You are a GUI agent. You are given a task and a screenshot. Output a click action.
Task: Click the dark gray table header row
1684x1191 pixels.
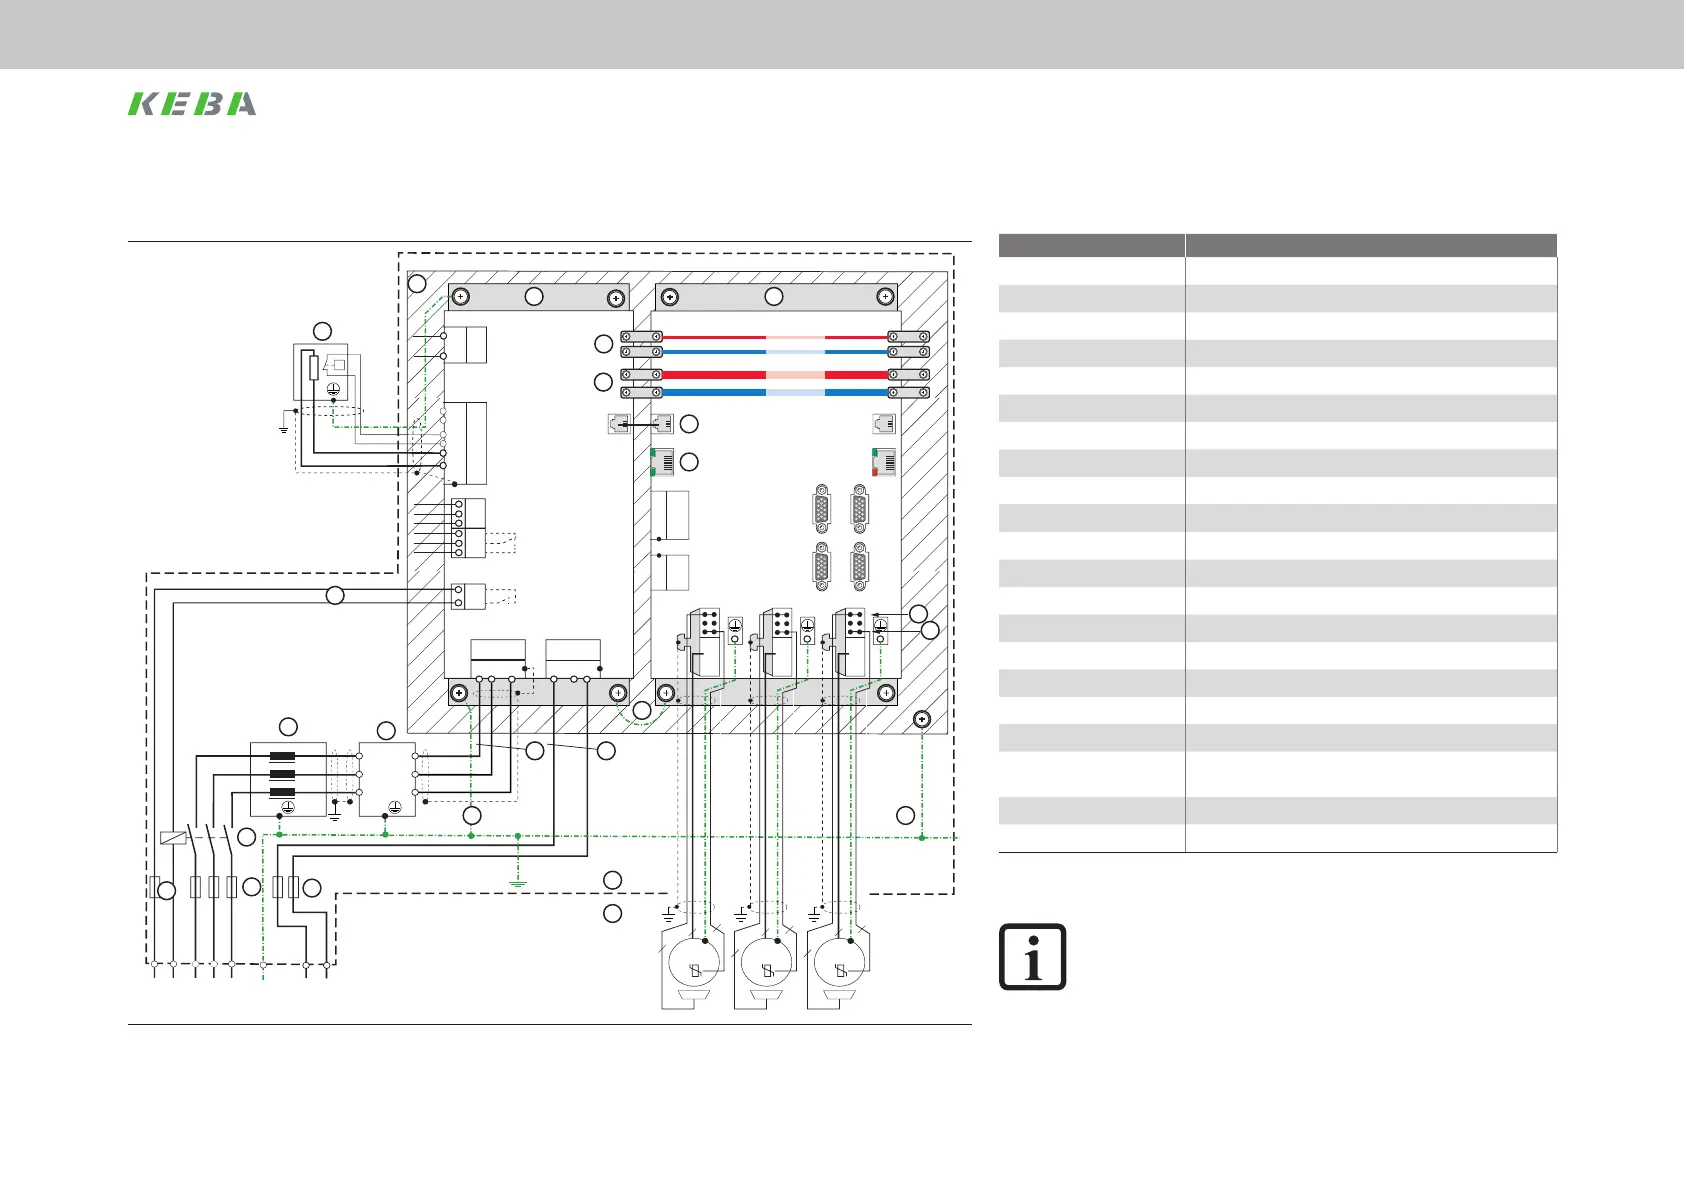pos(1278,245)
